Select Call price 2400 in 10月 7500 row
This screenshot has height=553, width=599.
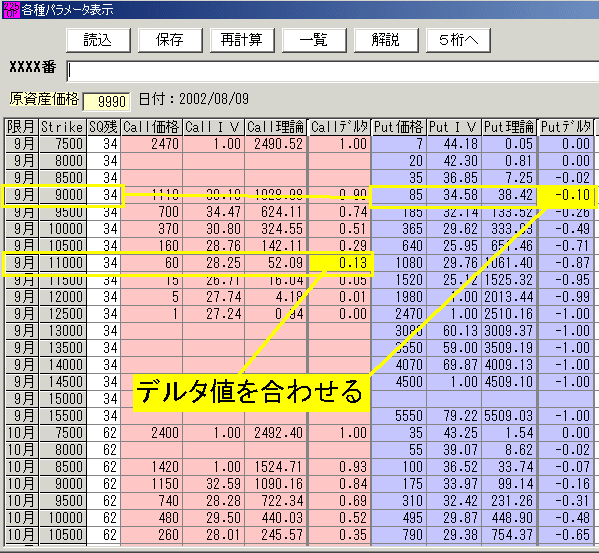pos(151,433)
